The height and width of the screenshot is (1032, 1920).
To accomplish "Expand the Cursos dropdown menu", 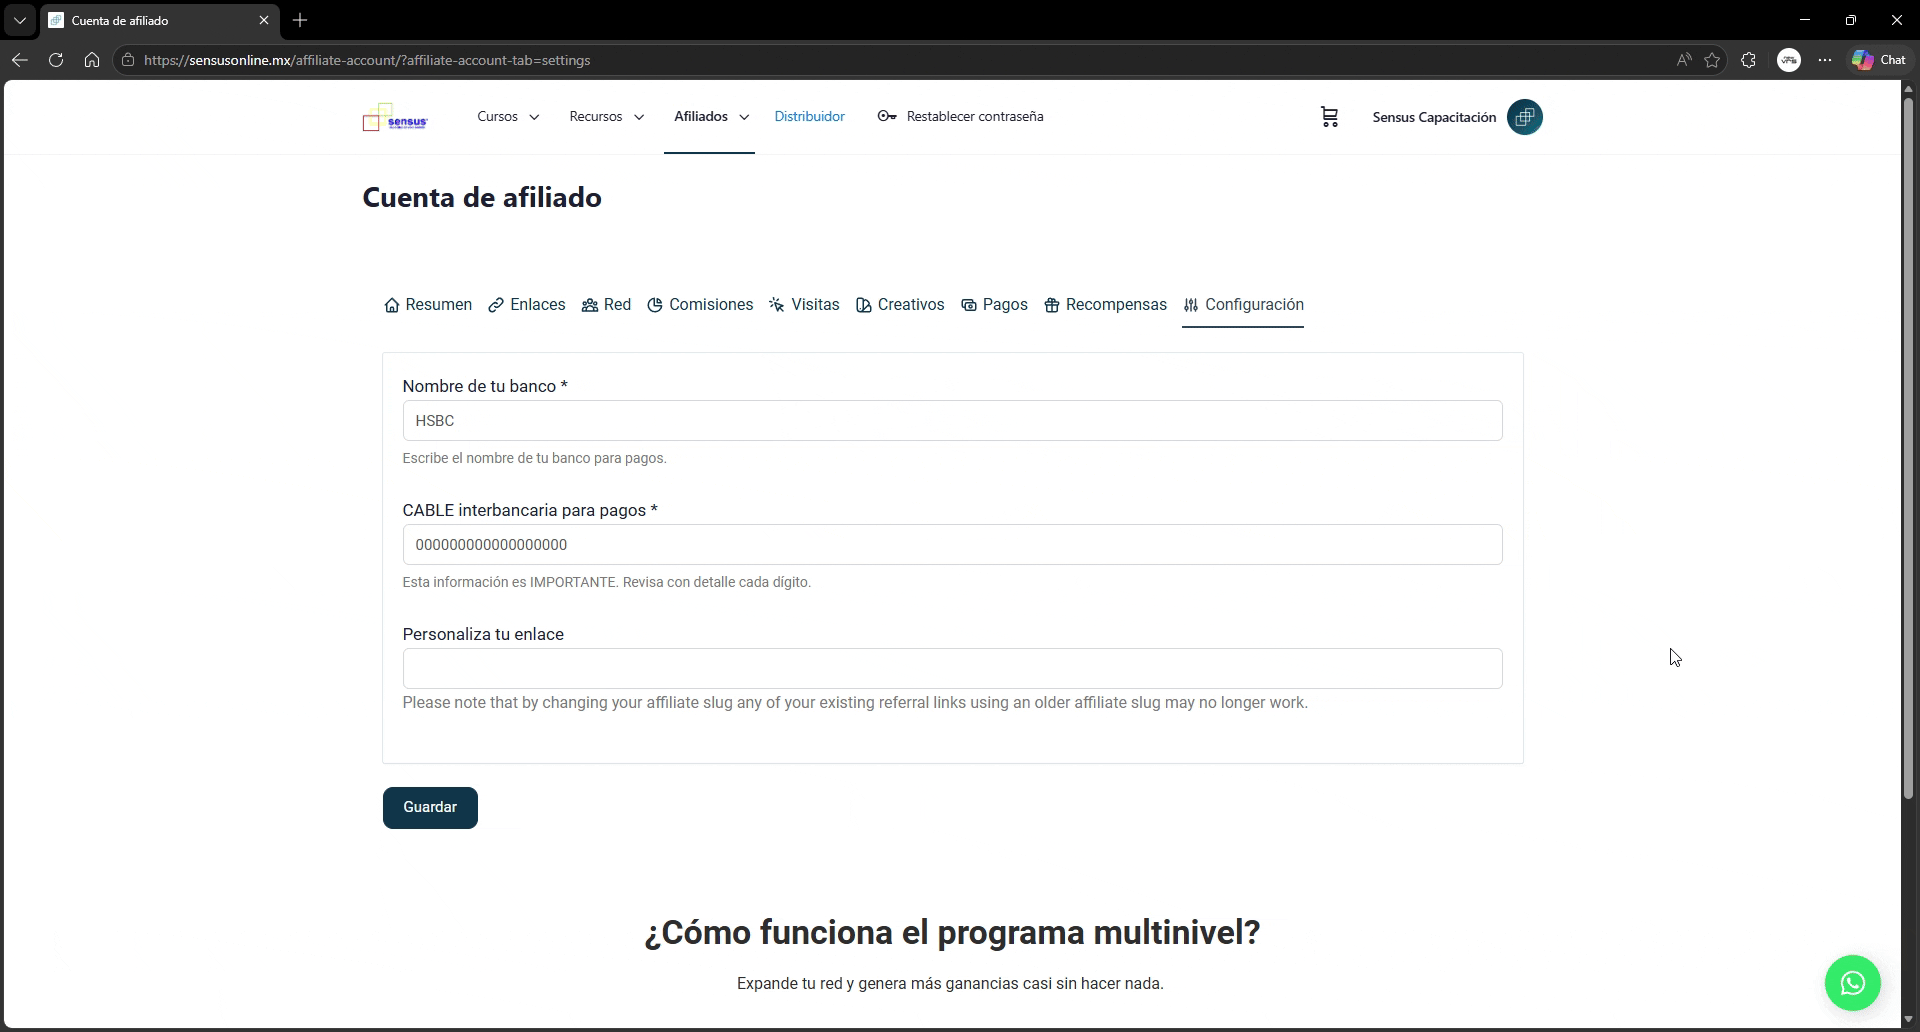I will click(x=508, y=117).
